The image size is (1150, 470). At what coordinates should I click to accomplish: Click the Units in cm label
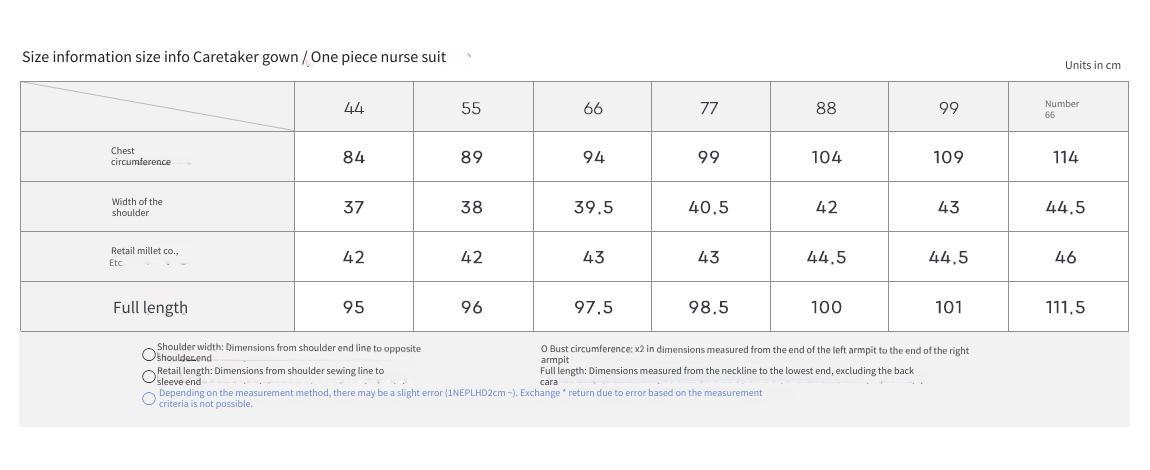pos(1092,65)
